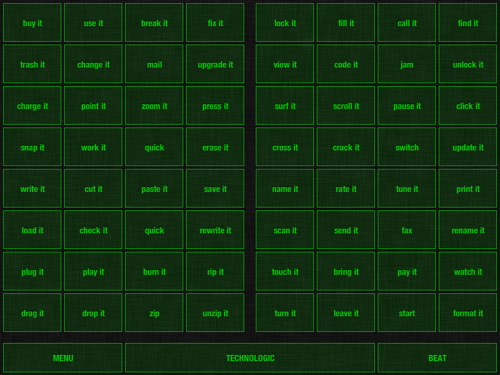Trigger the 'change it' sample

(x=93, y=64)
